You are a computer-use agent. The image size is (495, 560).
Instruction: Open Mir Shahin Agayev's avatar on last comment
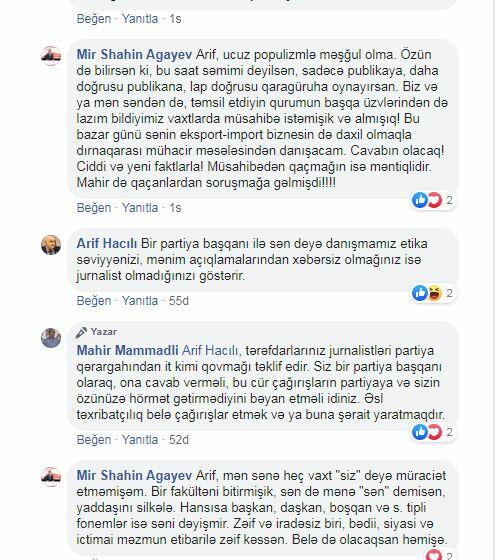point(51,477)
